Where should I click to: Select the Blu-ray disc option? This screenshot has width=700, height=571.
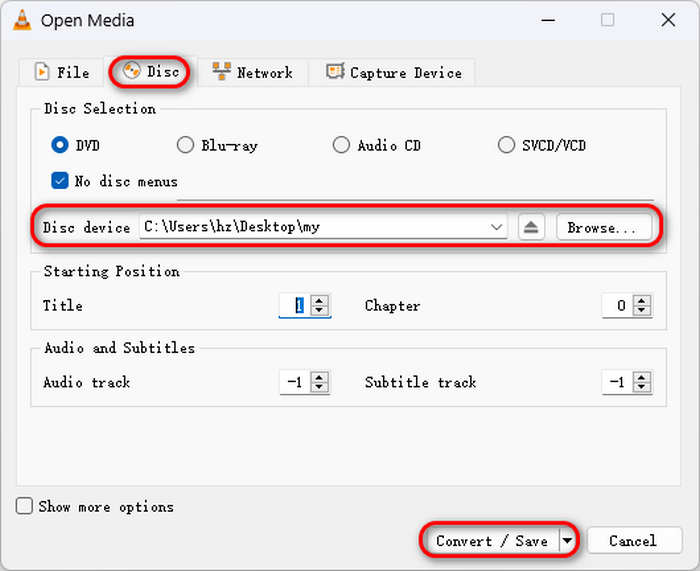(x=185, y=145)
